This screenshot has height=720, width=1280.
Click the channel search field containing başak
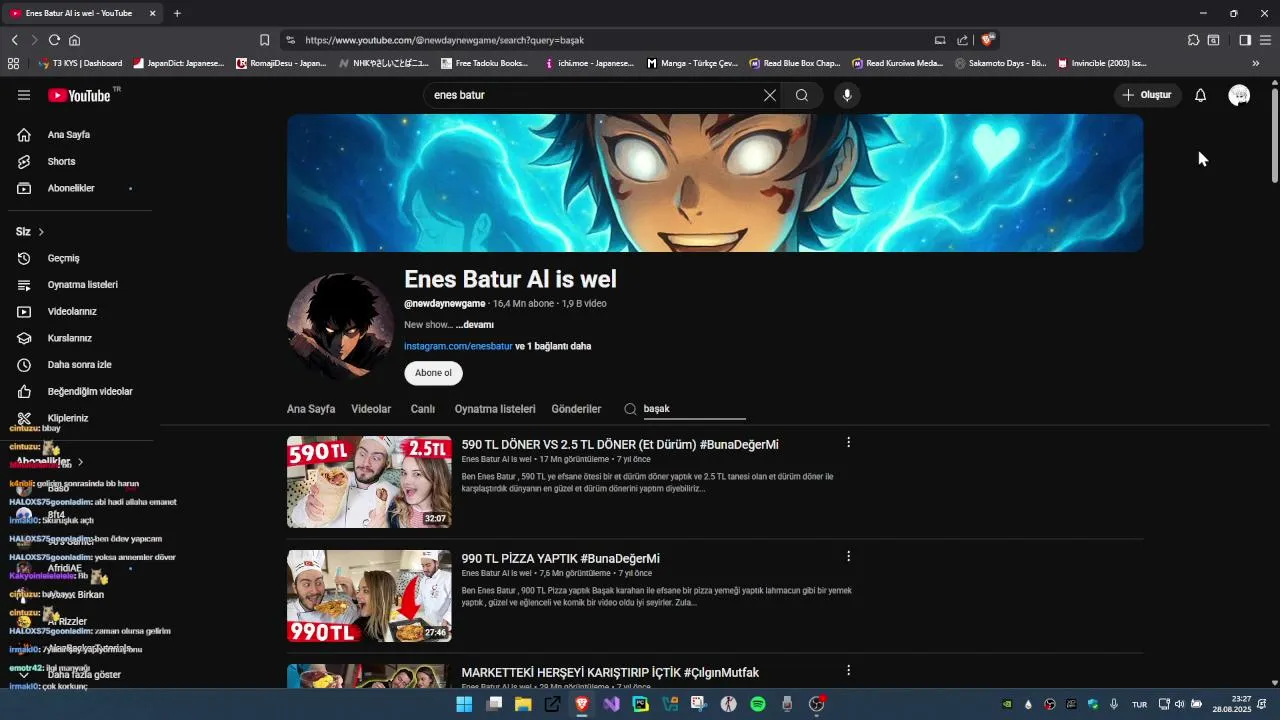(694, 409)
